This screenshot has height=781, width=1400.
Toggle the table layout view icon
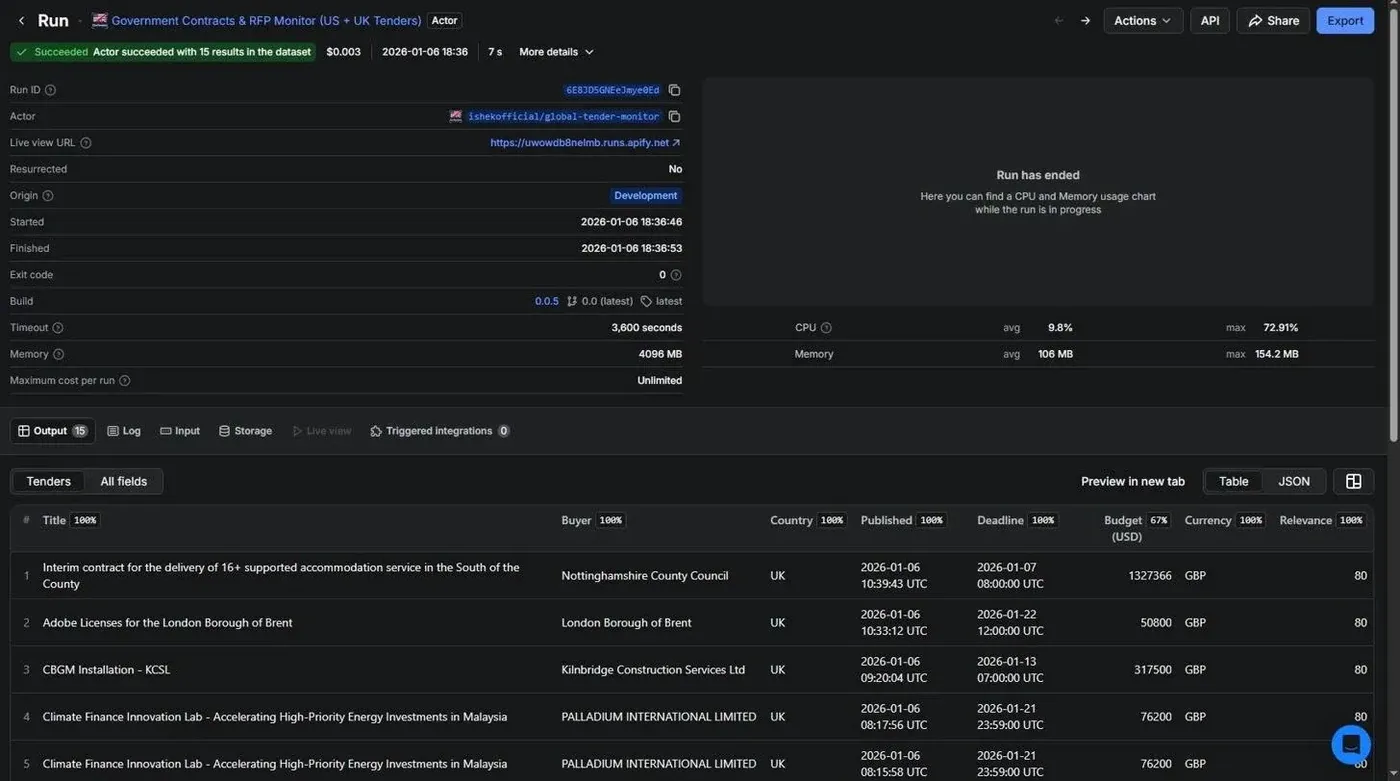1353,481
